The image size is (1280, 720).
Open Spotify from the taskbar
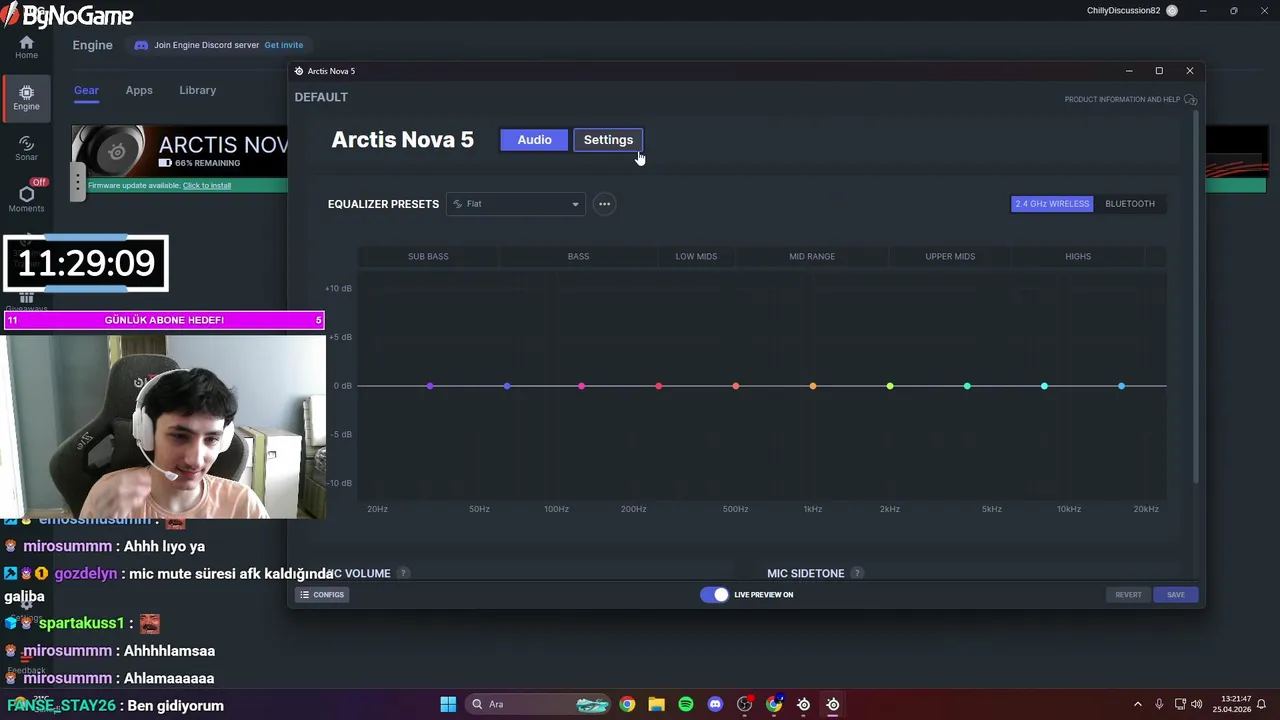(686, 704)
